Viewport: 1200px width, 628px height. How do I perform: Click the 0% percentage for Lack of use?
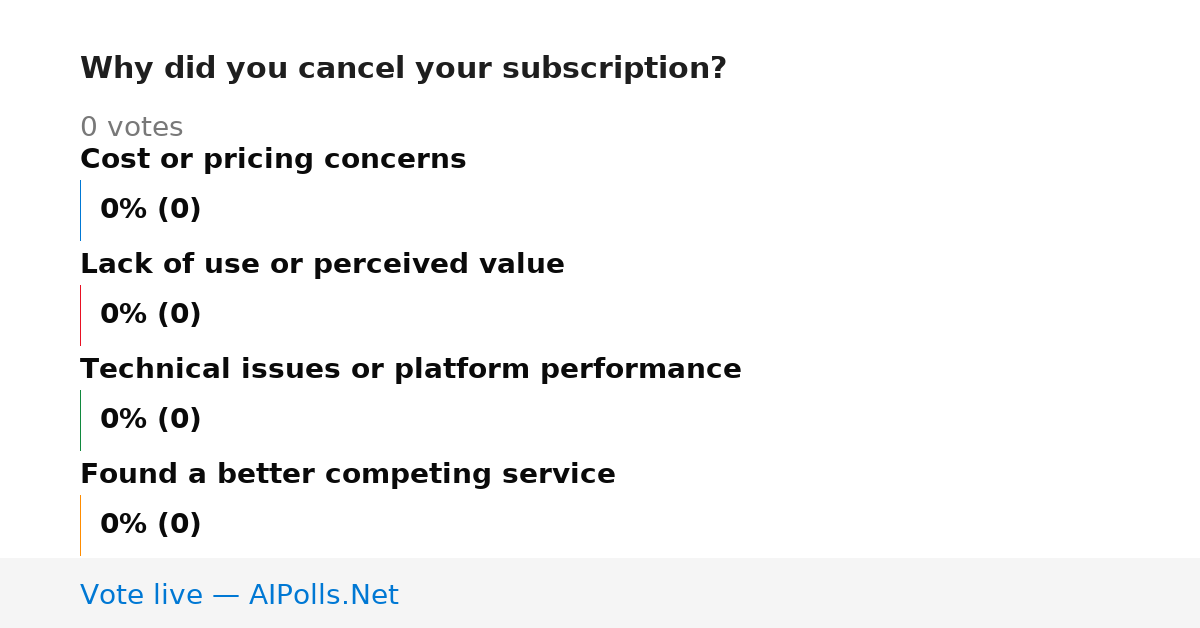coord(124,315)
